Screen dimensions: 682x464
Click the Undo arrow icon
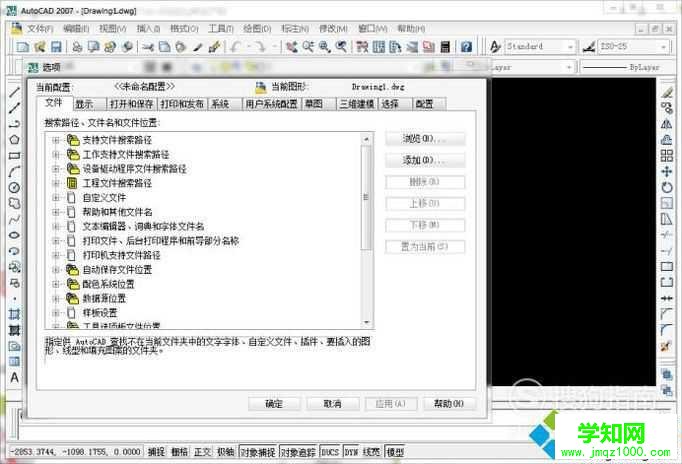(236, 47)
